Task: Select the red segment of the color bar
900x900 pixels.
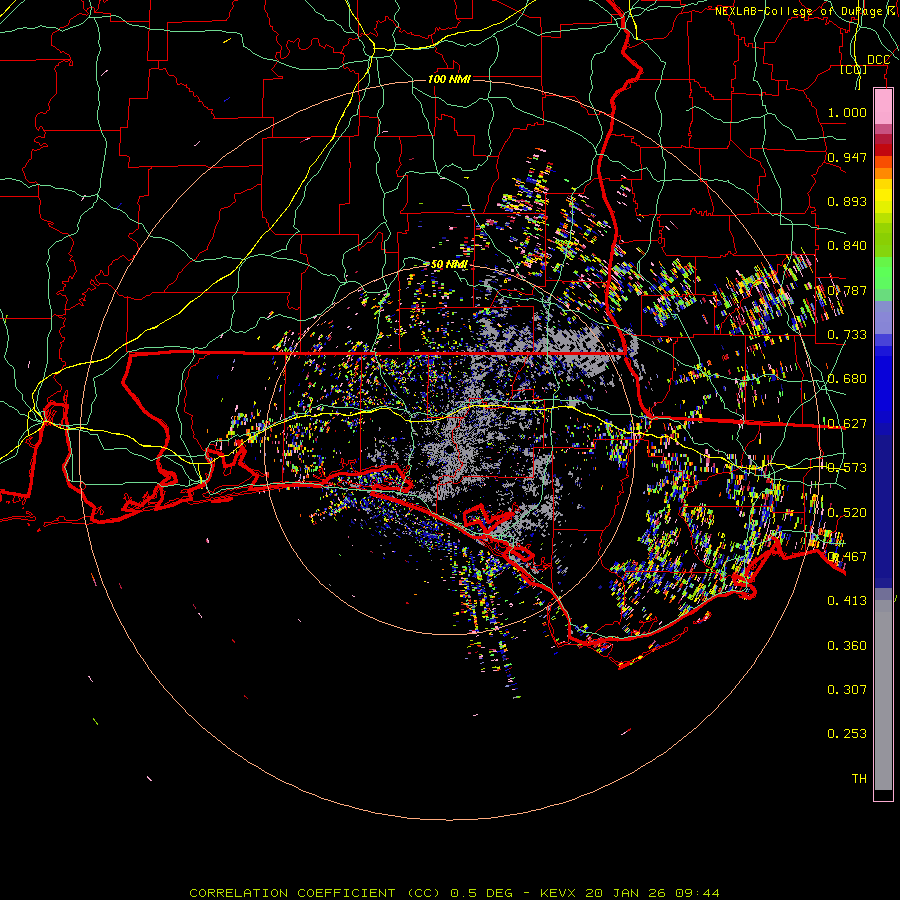Action: coord(883,150)
